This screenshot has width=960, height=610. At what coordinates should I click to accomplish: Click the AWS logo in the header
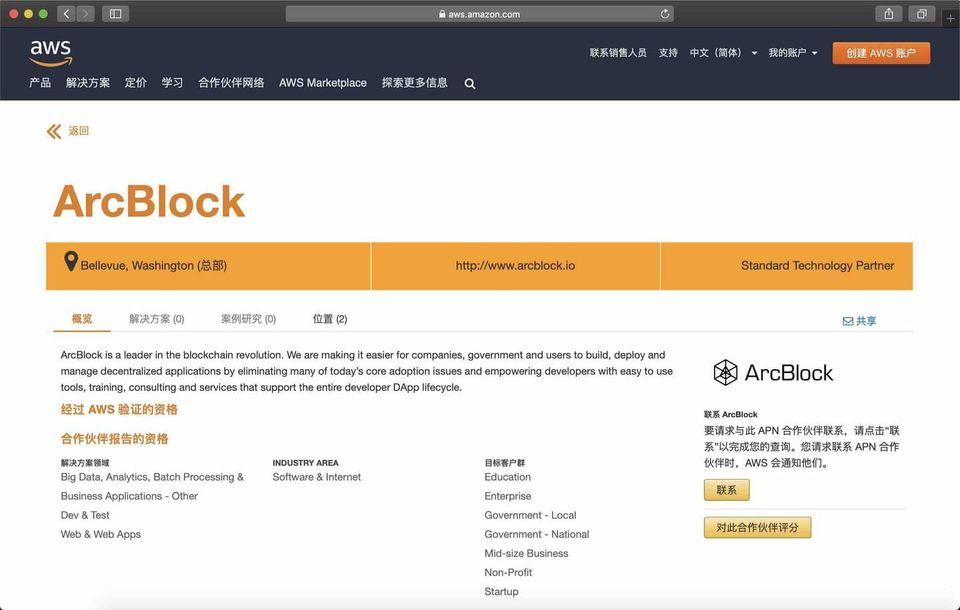(51, 53)
